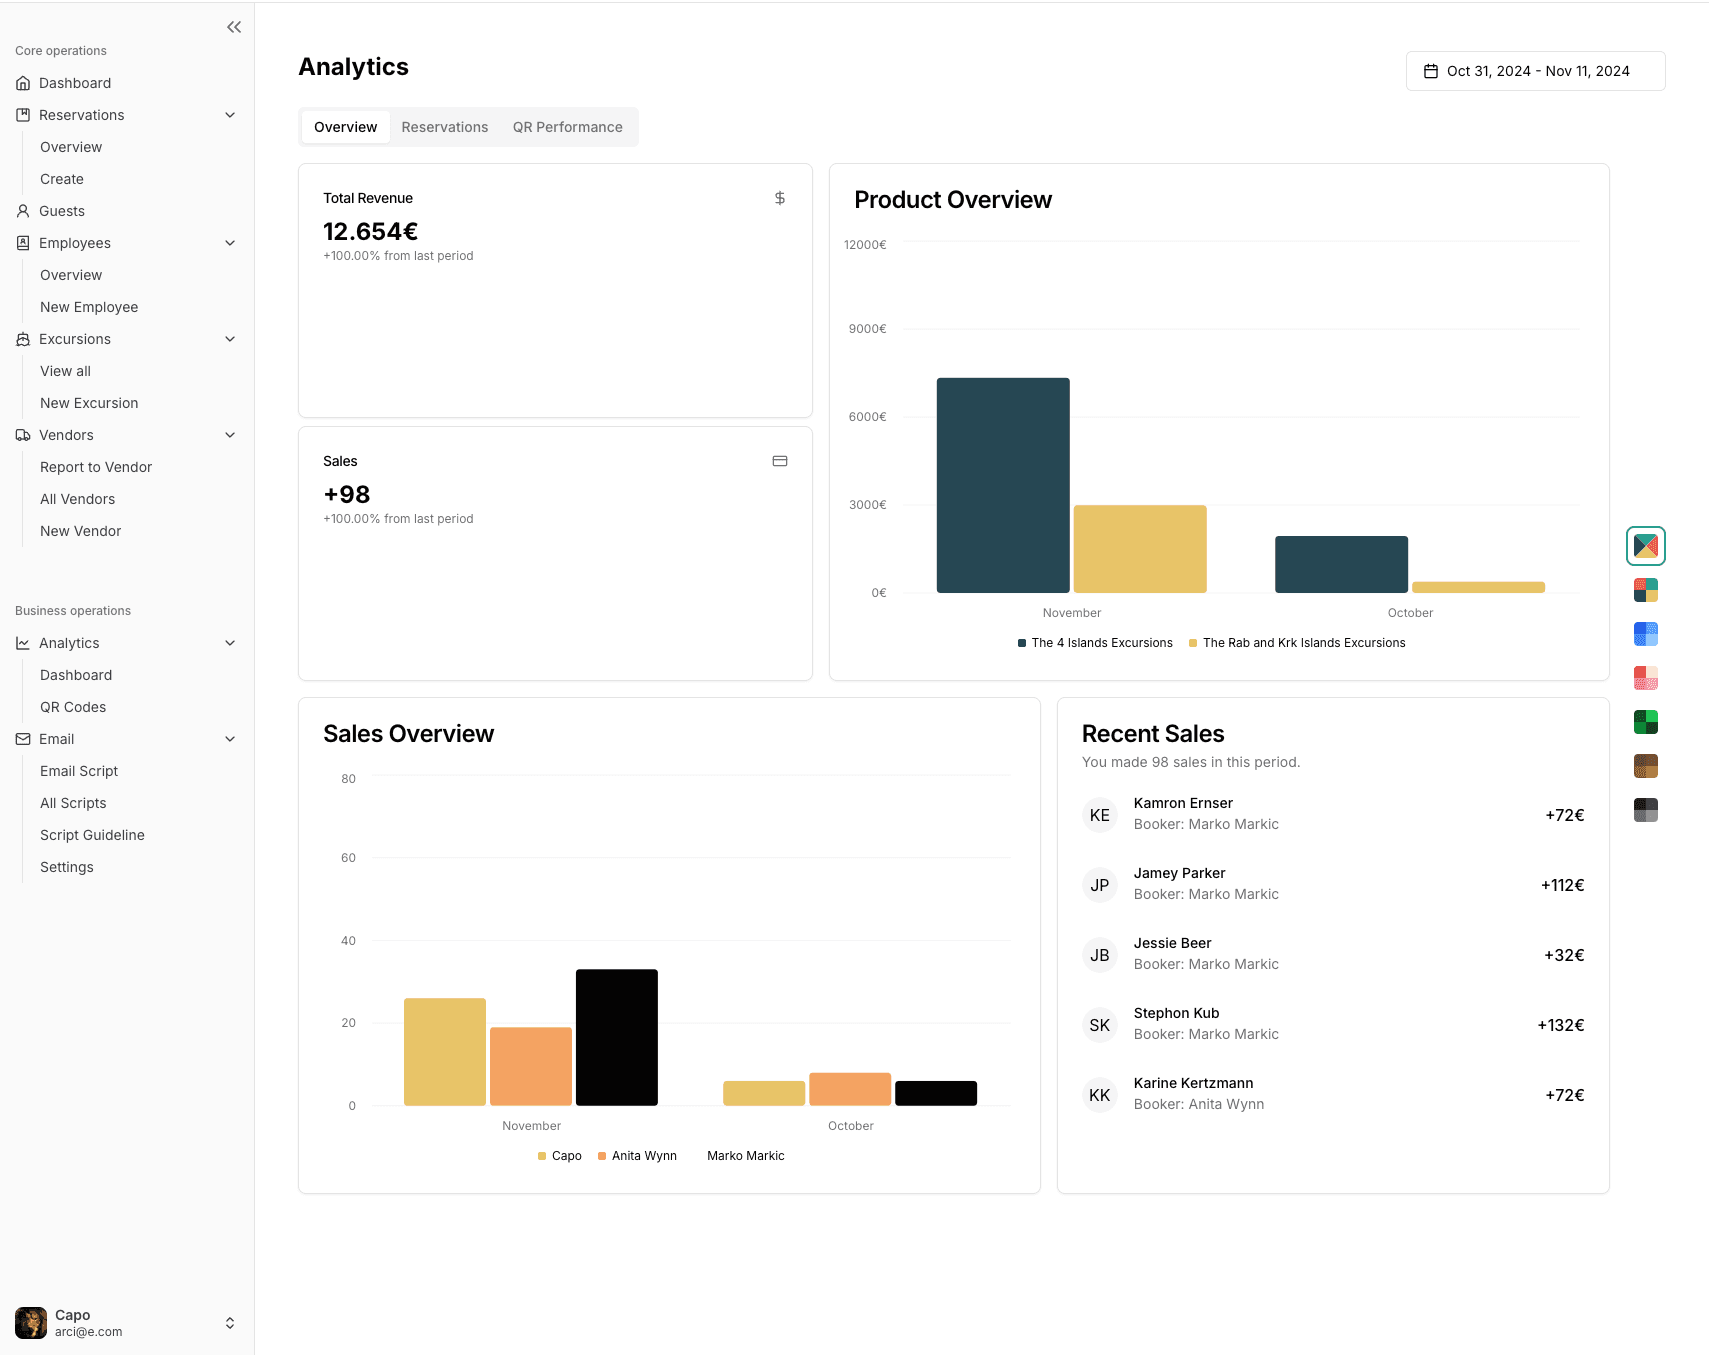Open the Report to Vendor link
This screenshot has width=1709, height=1355.
[96, 467]
